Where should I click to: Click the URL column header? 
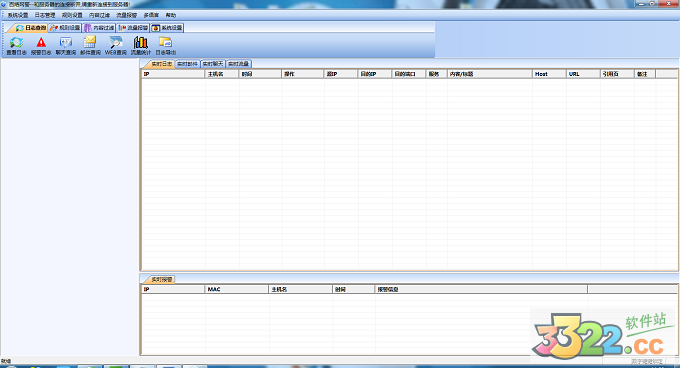[x=583, y=74]
